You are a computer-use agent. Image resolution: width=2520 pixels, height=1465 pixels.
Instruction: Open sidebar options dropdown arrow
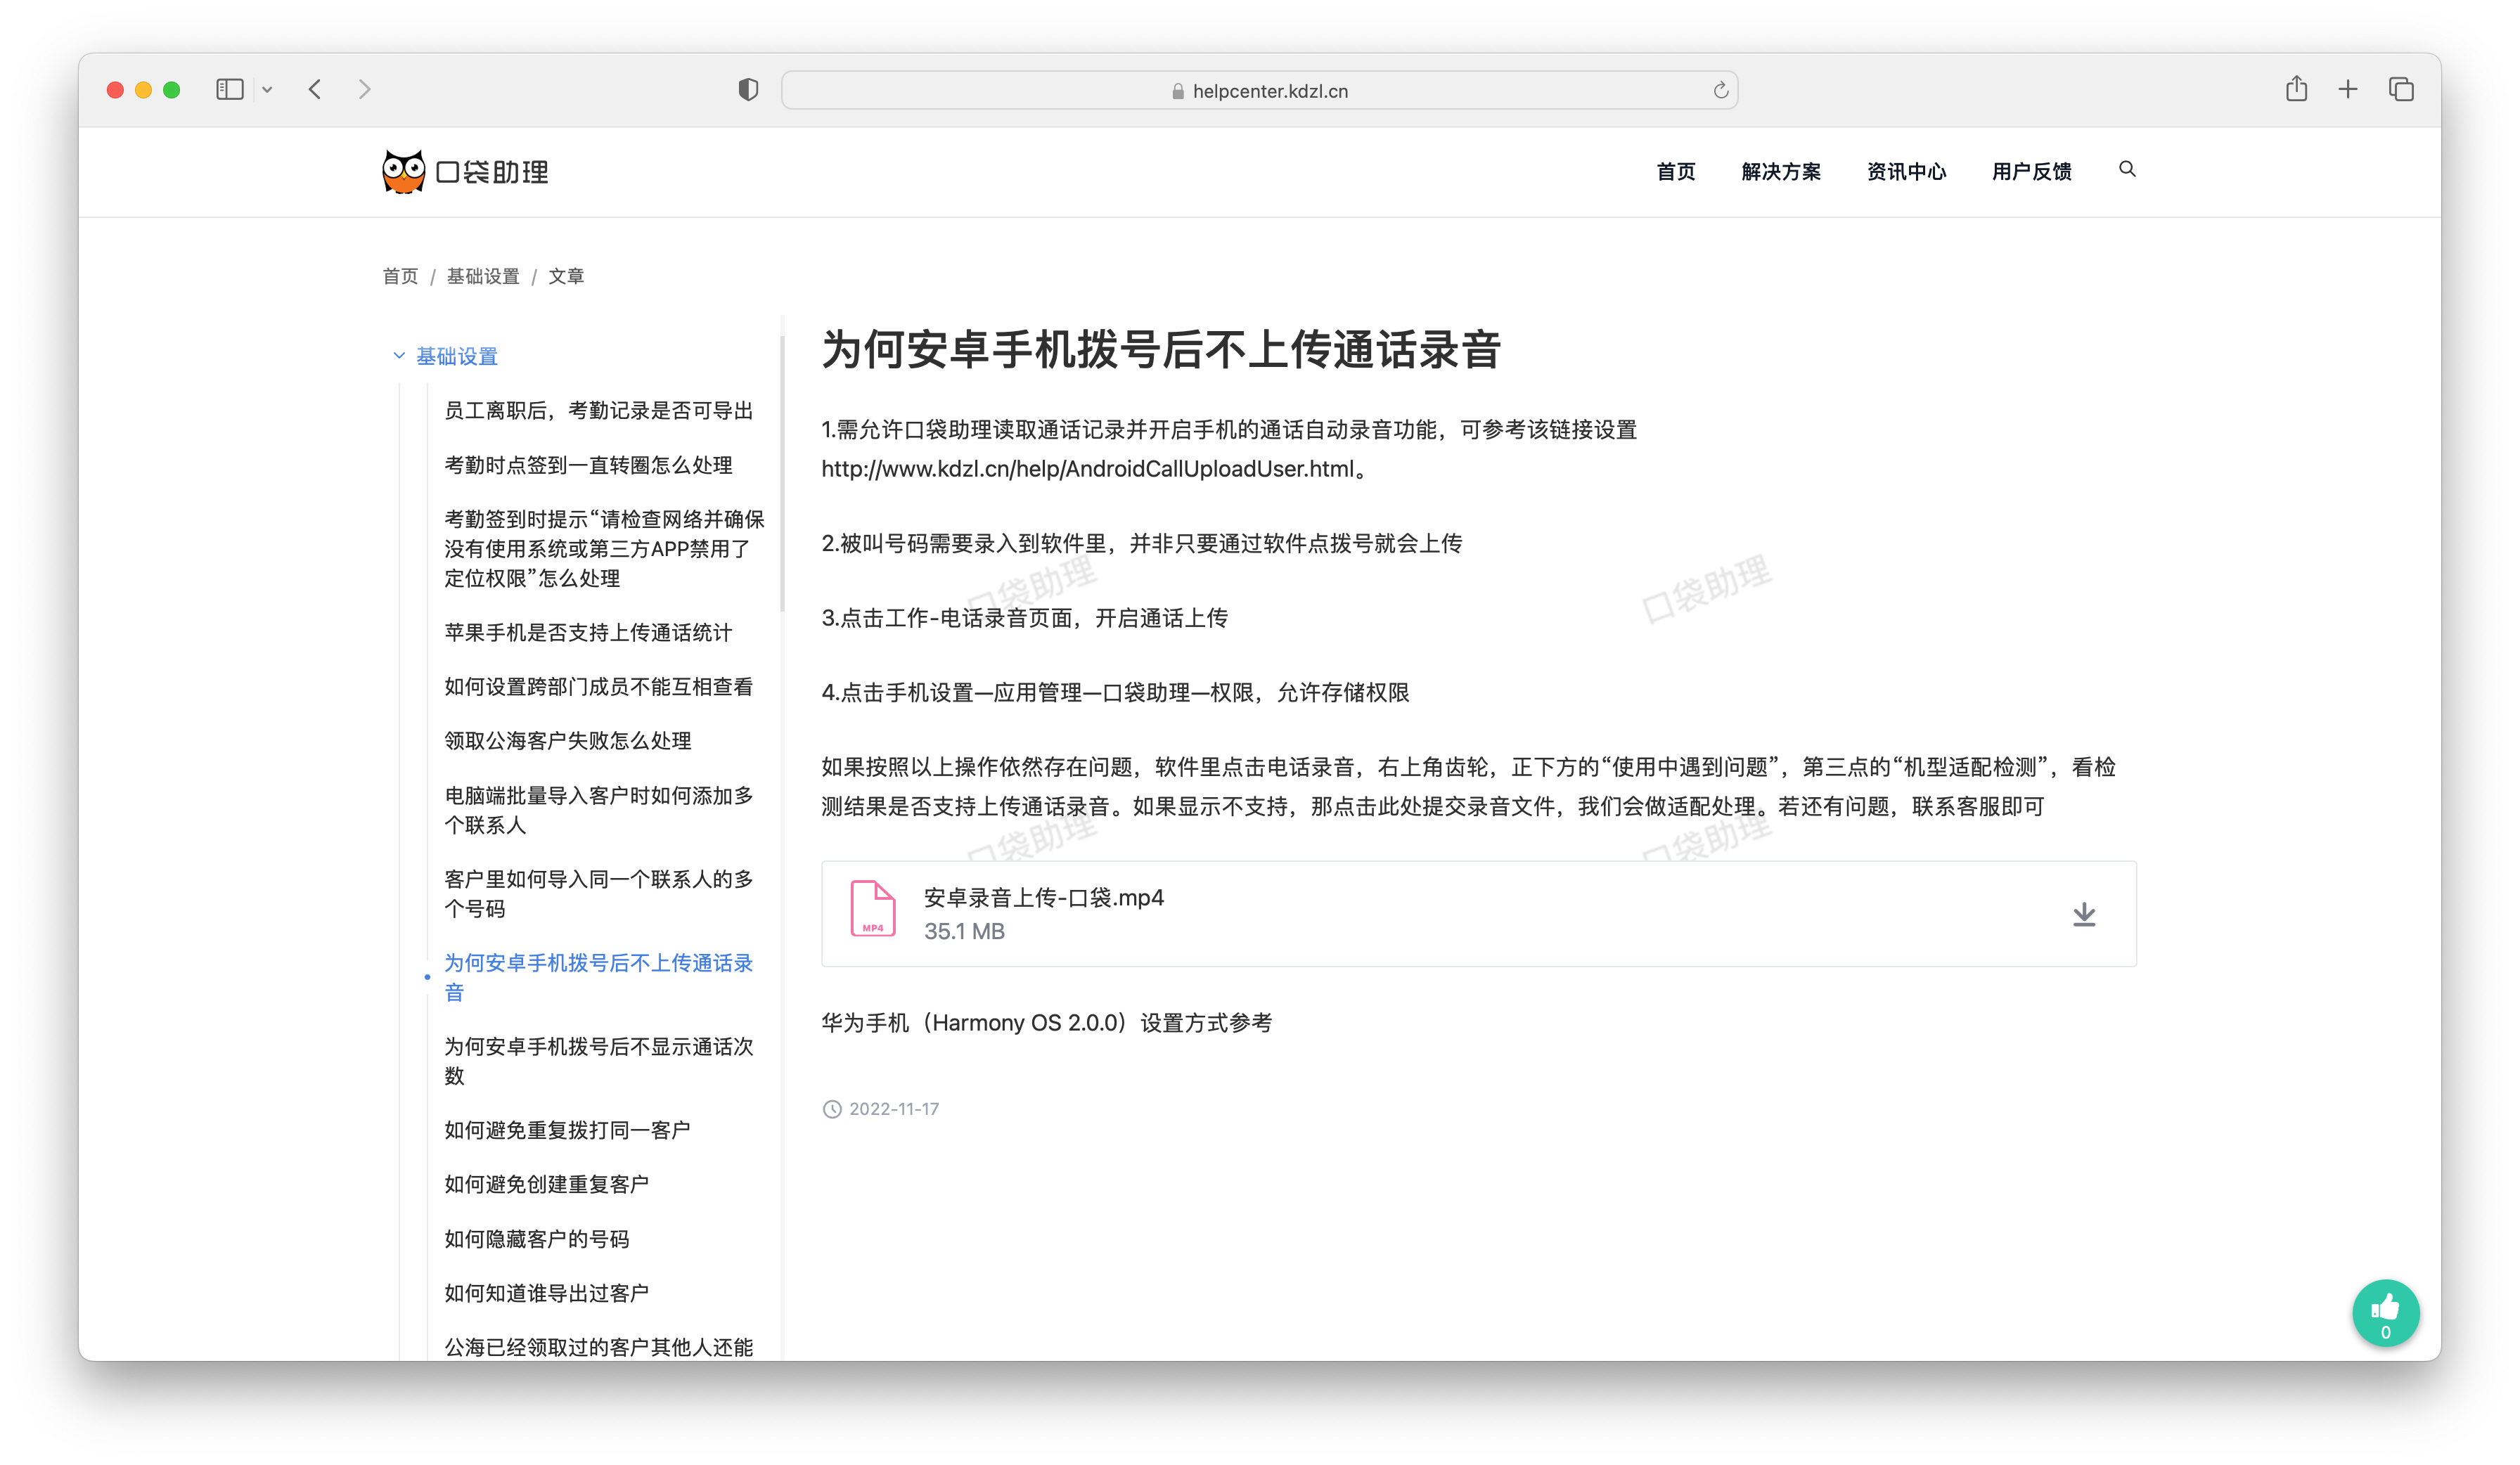pyautogui.click(x=267, y=90)
